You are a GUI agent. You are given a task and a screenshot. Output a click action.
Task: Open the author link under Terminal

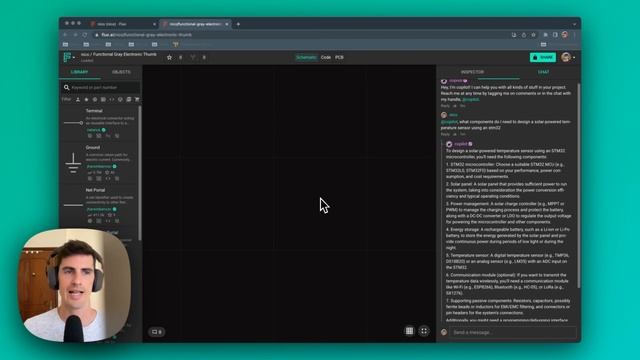(93, 130)
